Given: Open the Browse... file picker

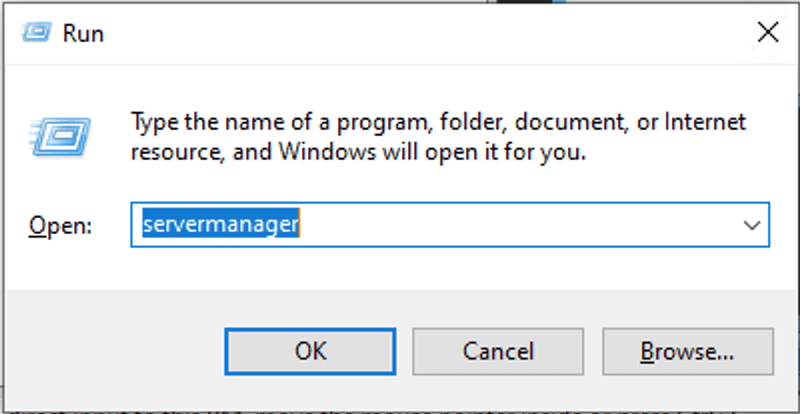Looking at the screenshot, I should click(x=687, y=351).
